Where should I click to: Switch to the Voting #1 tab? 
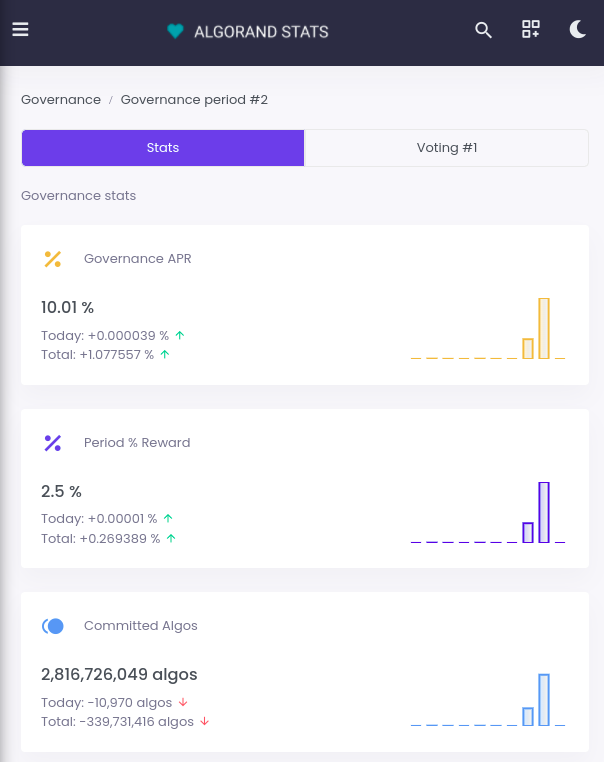(x=447, y=148)
